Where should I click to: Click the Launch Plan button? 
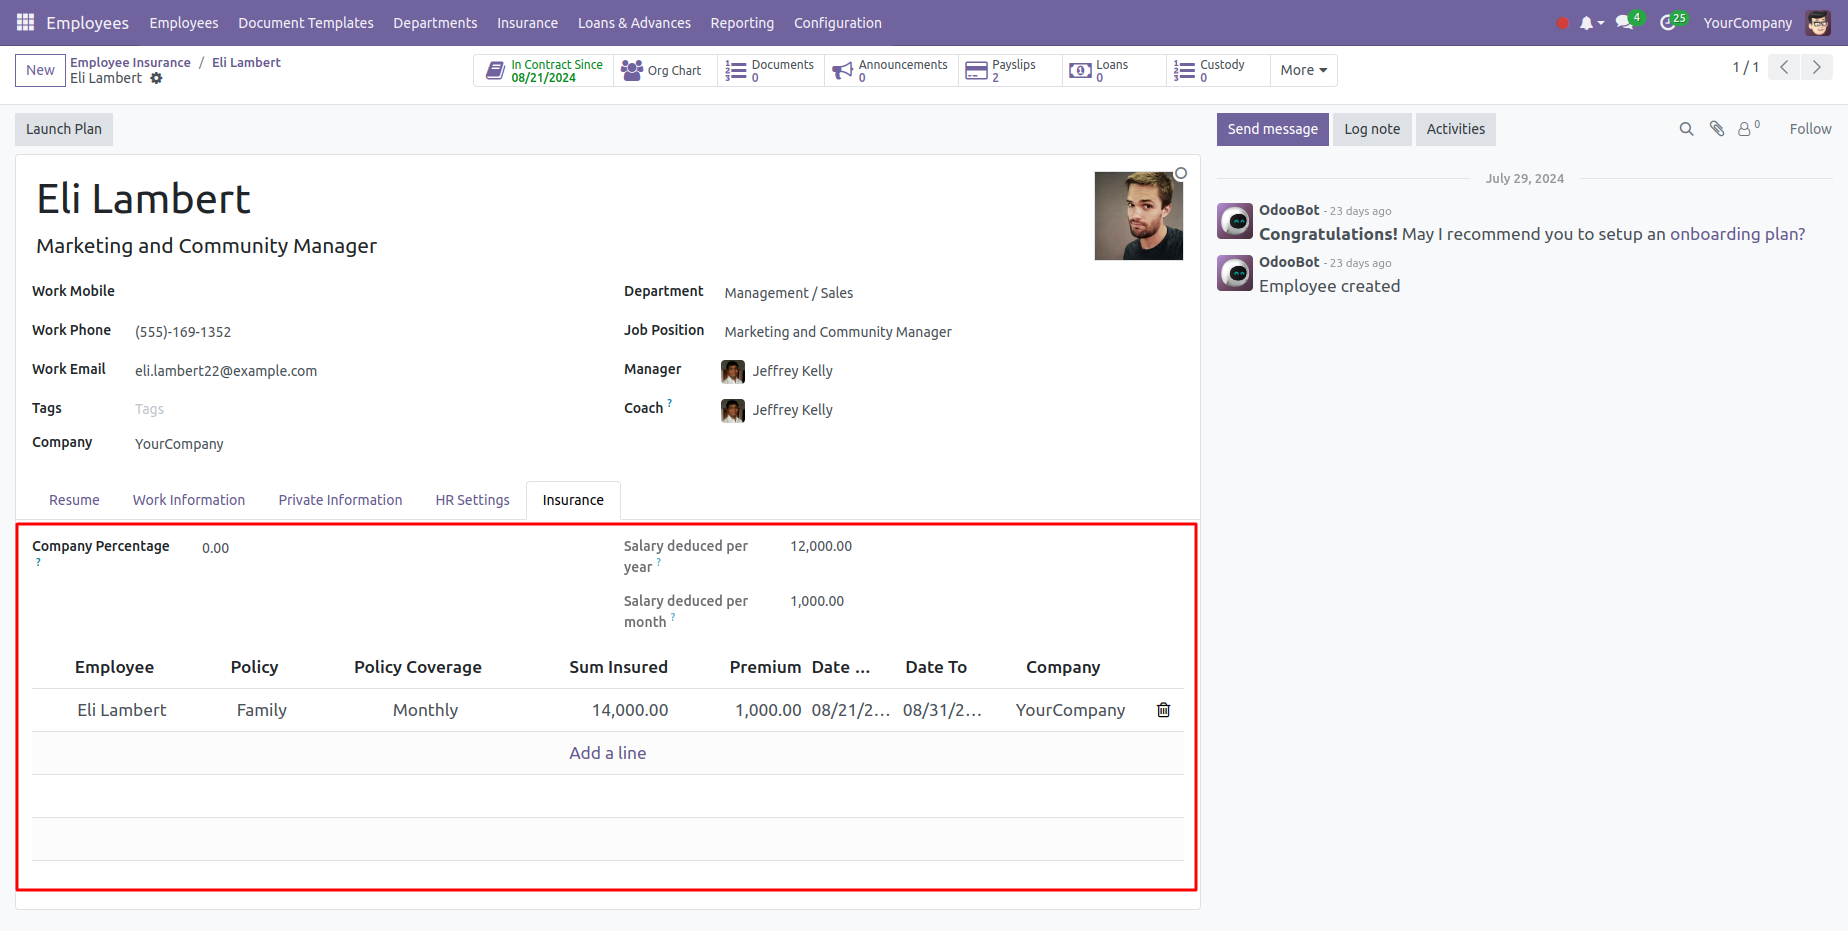[64, 129]
